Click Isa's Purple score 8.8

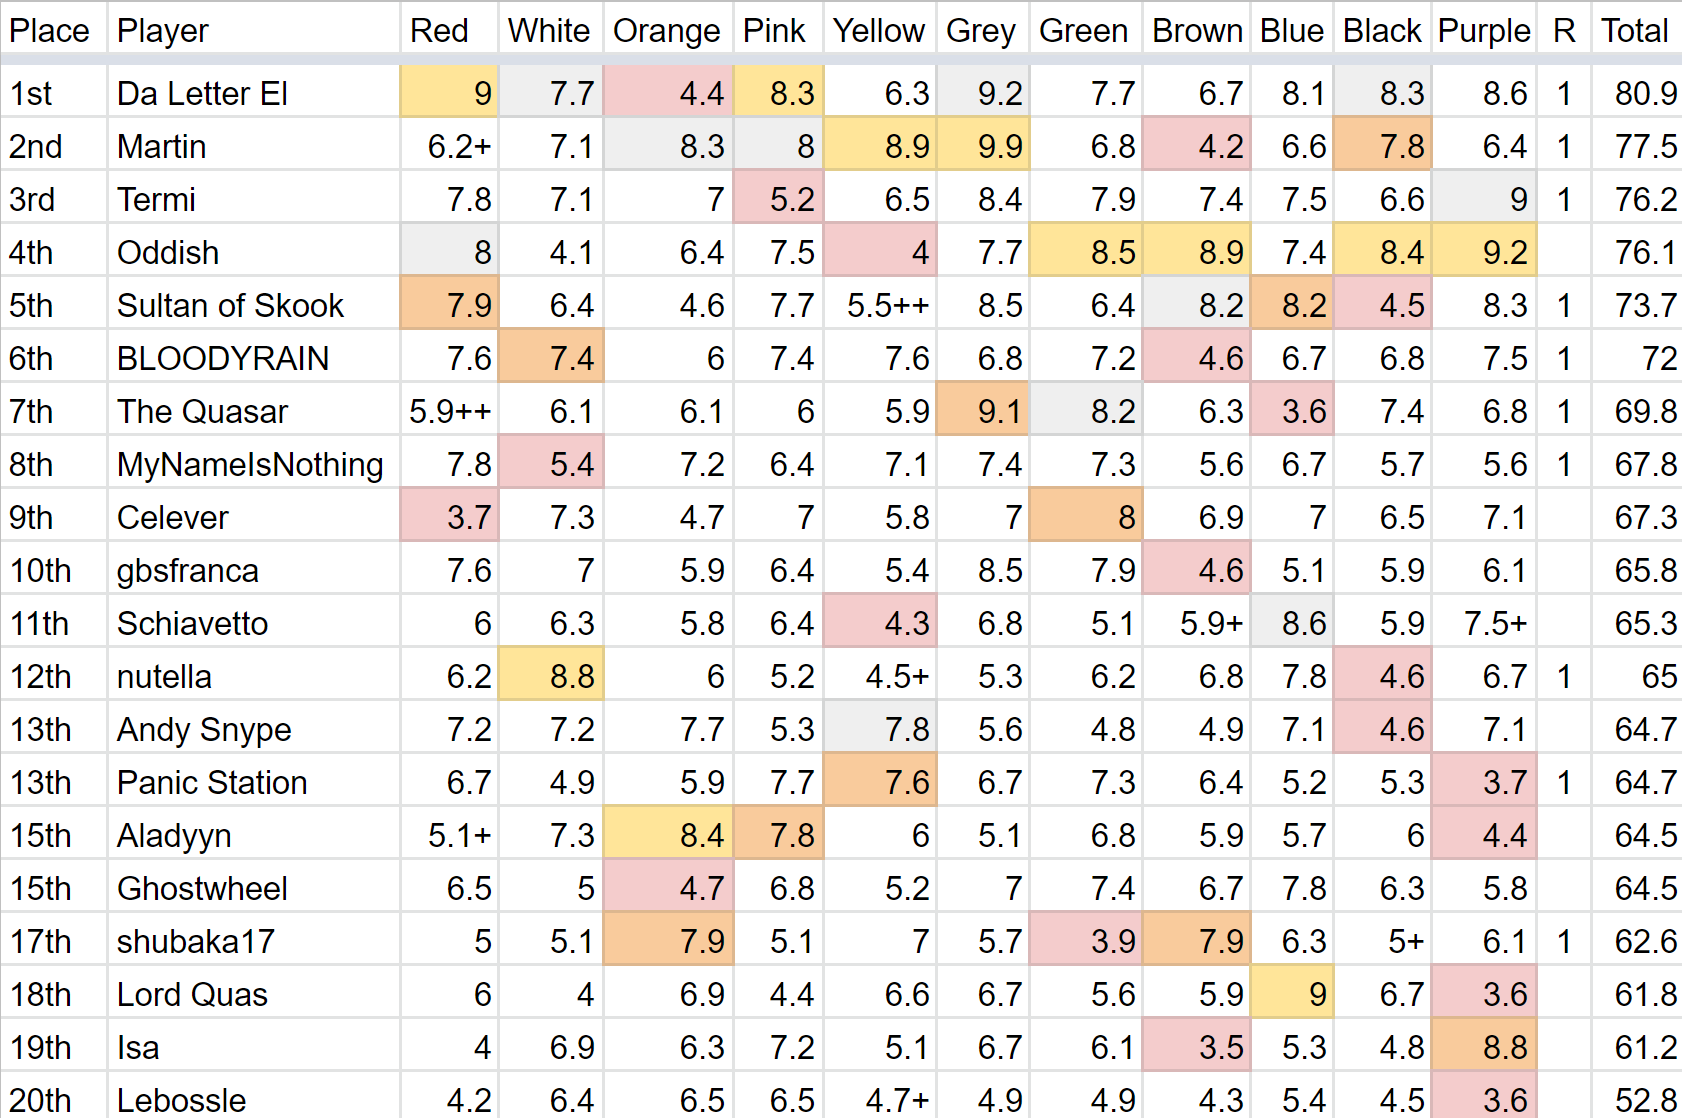point(1485,1047)
